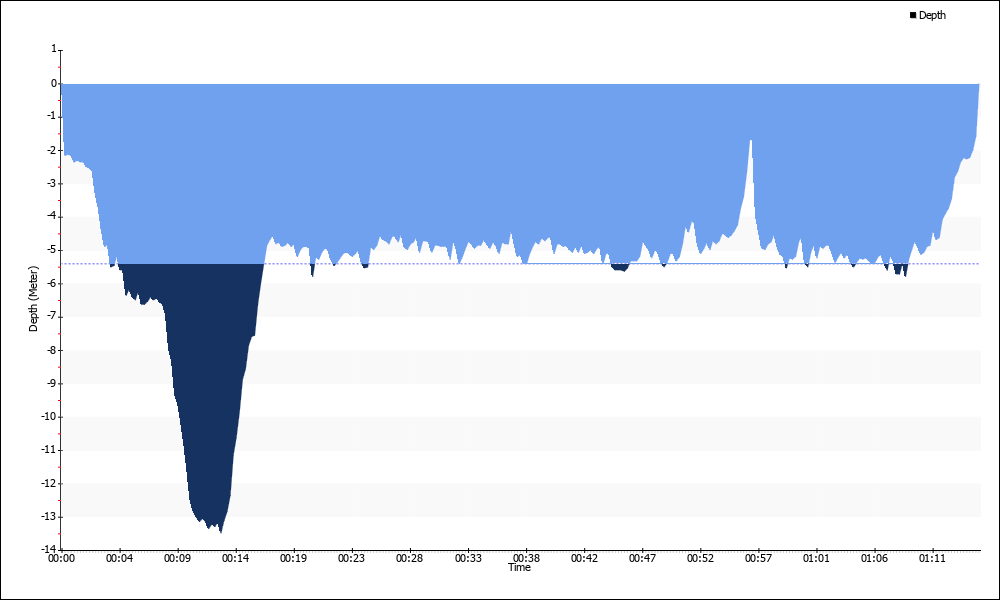This screenshot has height=600, width=1000.
Task: Click the dotted average depth line
Action: click(x=520, y=263)
